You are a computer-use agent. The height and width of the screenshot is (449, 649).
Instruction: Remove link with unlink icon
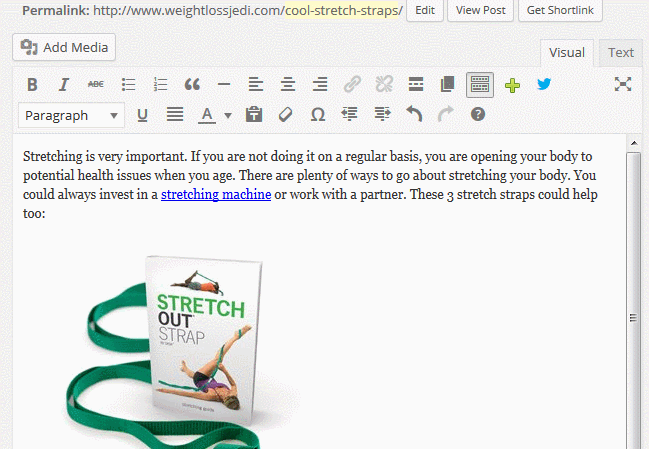click(x=384, y=85)
